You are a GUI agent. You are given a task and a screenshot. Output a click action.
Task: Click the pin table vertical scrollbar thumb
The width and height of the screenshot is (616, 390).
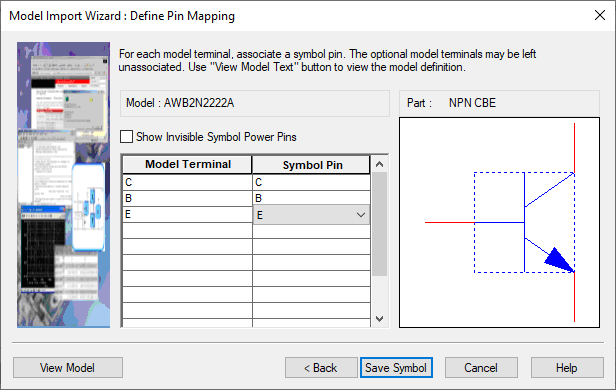(x=380, y=224)
